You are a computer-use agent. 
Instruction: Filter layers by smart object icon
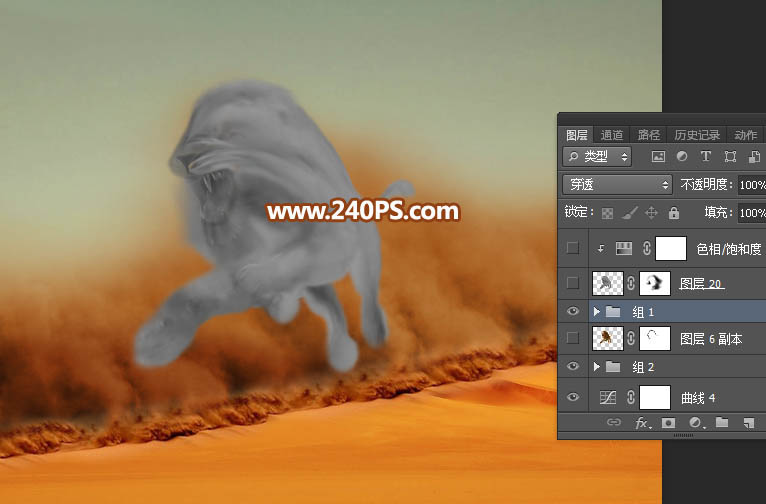pyautogui.click(x=754, y=156)
